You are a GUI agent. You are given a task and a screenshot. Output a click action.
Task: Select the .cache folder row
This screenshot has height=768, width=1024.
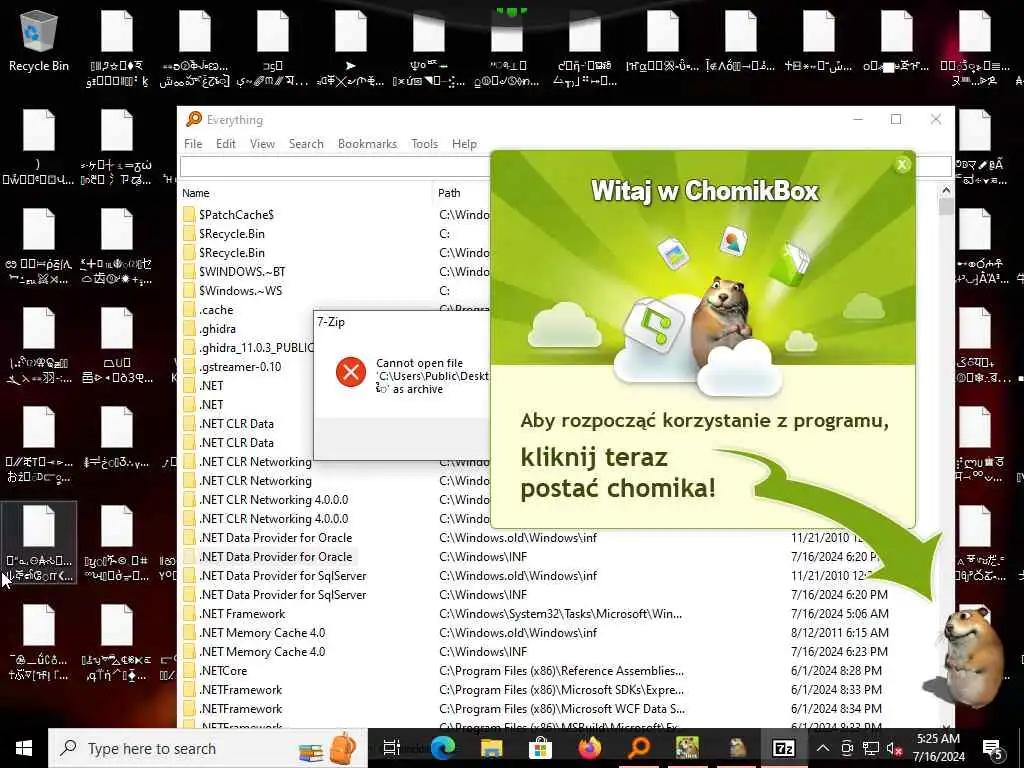[216, 310]
